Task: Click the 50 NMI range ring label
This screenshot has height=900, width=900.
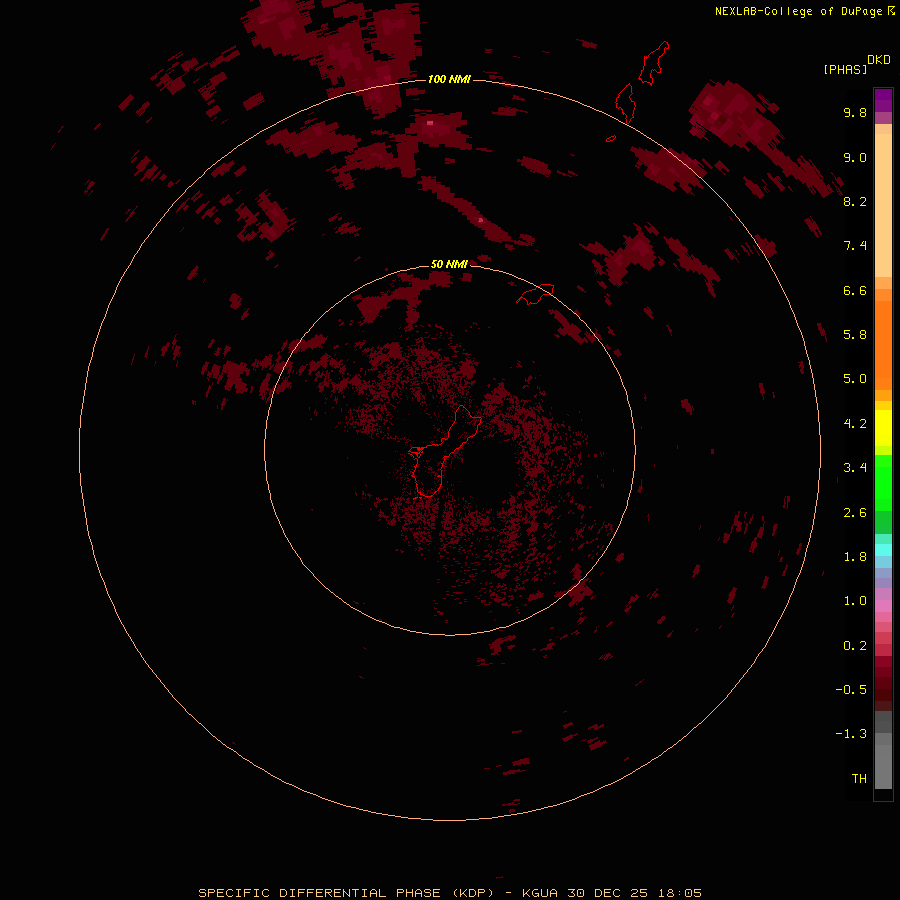Action: pos(449,264)
